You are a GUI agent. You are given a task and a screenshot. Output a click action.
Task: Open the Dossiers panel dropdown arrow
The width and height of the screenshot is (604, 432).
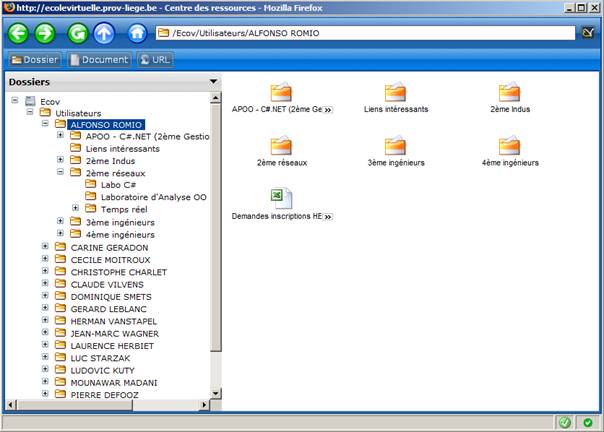click(x=213, y=81)
